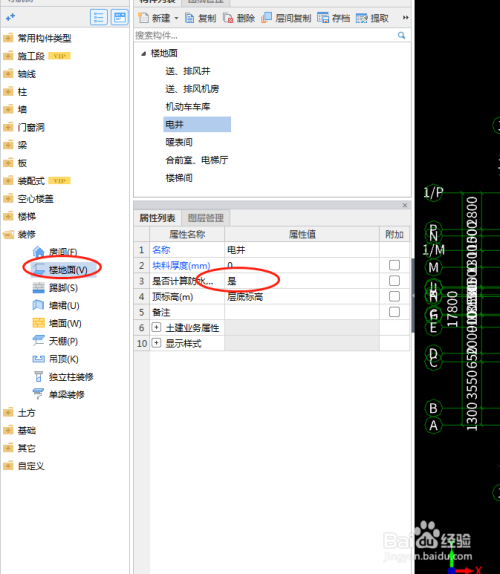Open the 柱 folder
Image resolution: width=500 pixels, height=574 pixels.
pyautogui.click(x=15, y=92)
